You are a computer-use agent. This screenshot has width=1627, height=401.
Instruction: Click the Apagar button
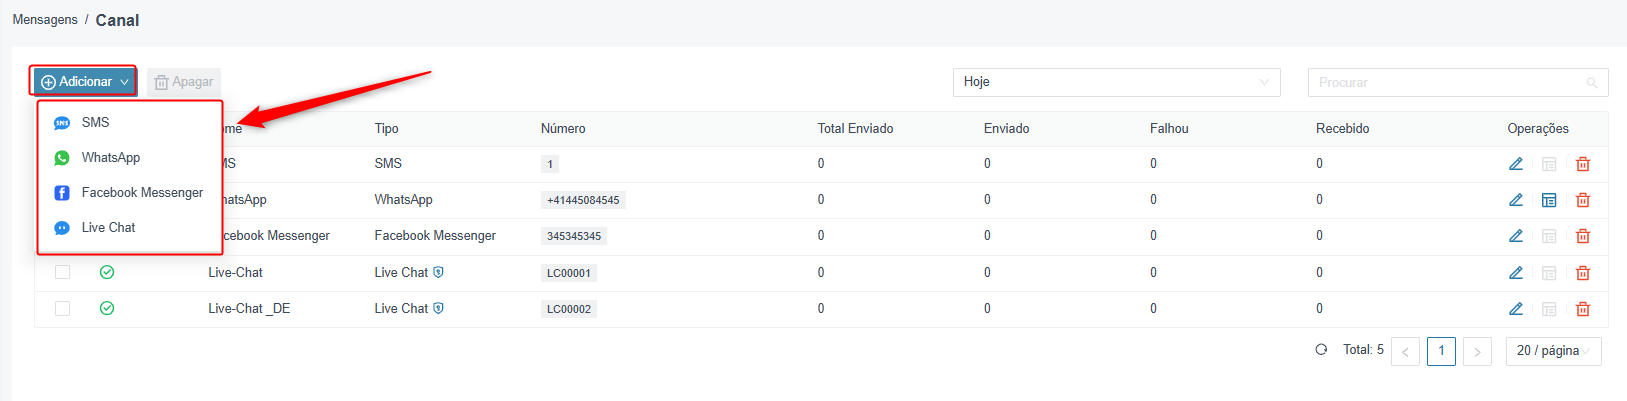click(x=184, y=82)
